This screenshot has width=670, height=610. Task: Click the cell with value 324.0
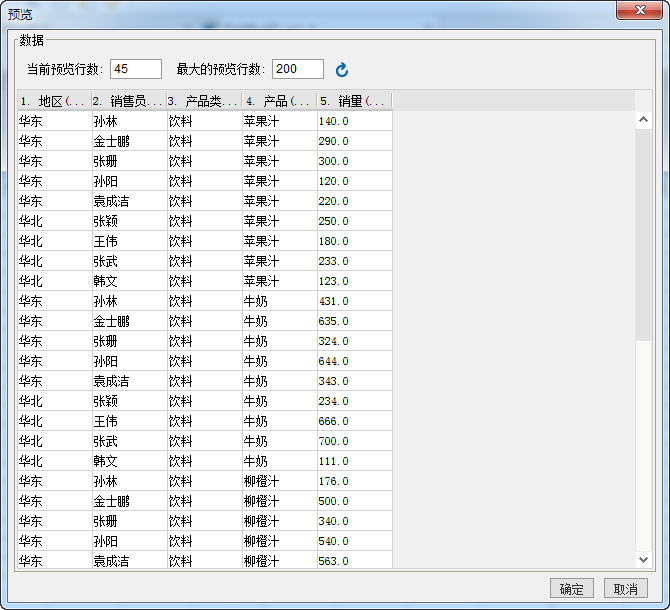[x=355, y=341]
